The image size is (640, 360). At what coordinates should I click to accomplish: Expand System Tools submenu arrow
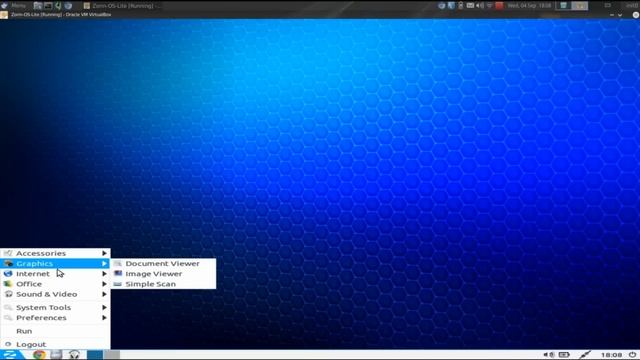point(104,307)
